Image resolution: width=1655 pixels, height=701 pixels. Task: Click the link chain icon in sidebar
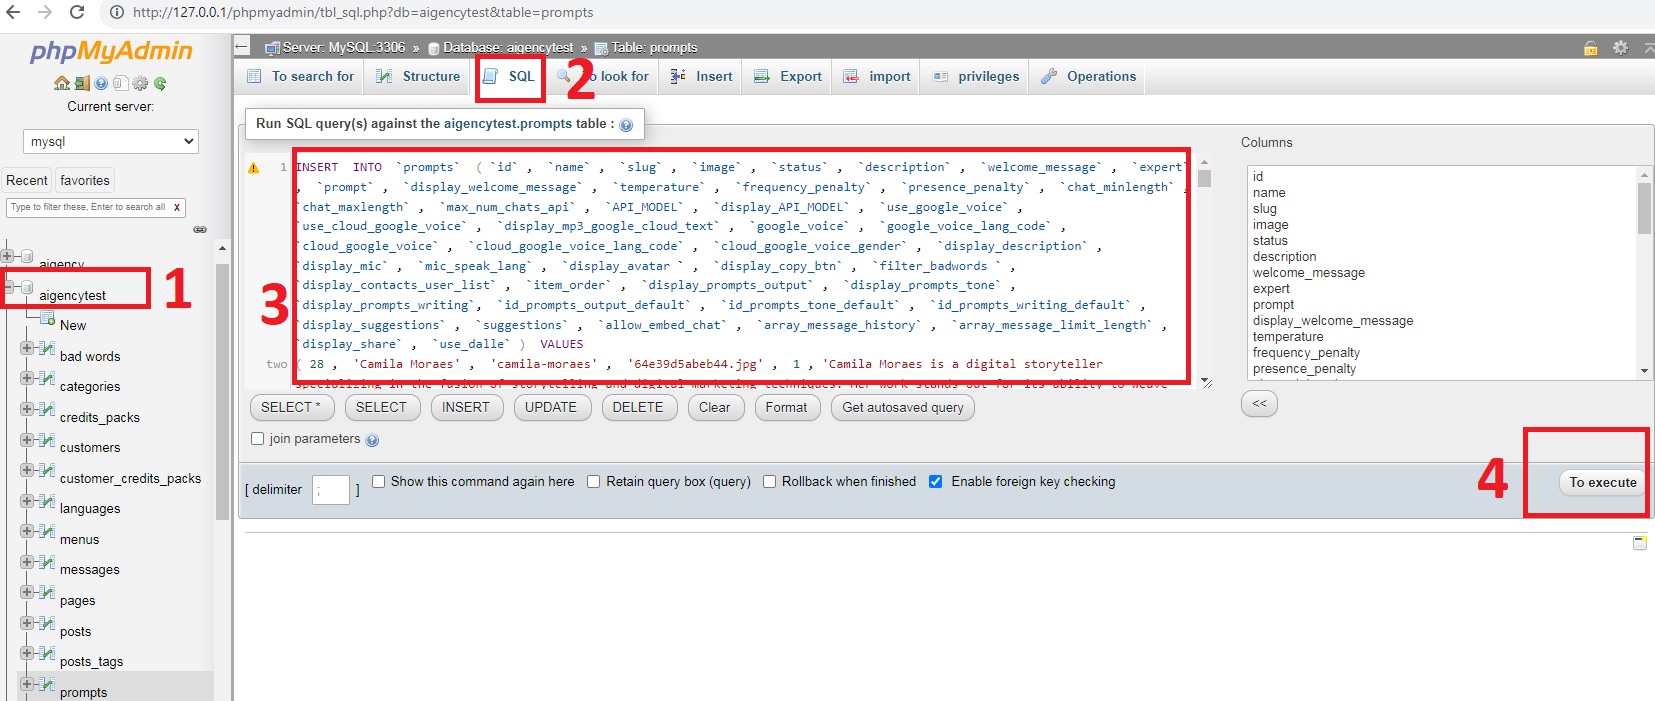pyautogui.click(x=200, y=229)
